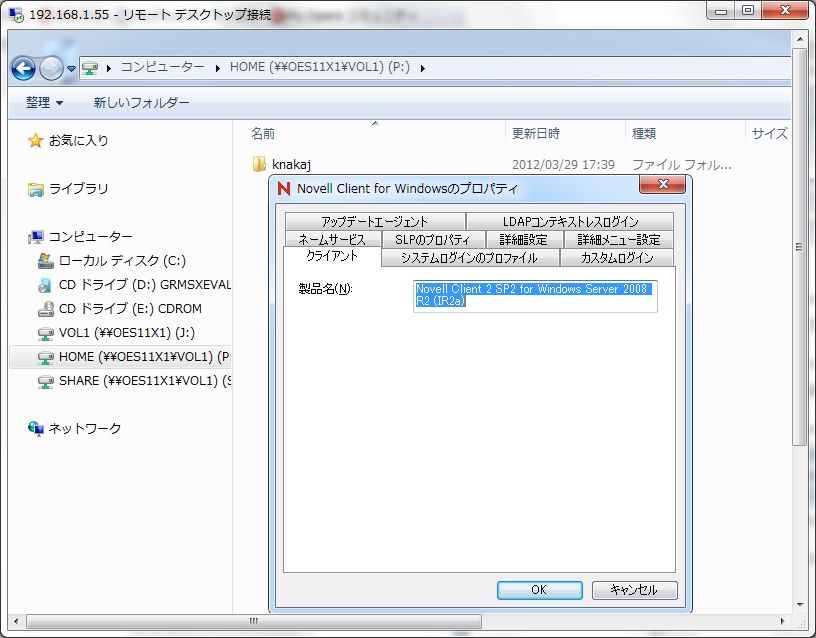
Task: Click キャンセル button
Action: (634, 590)
